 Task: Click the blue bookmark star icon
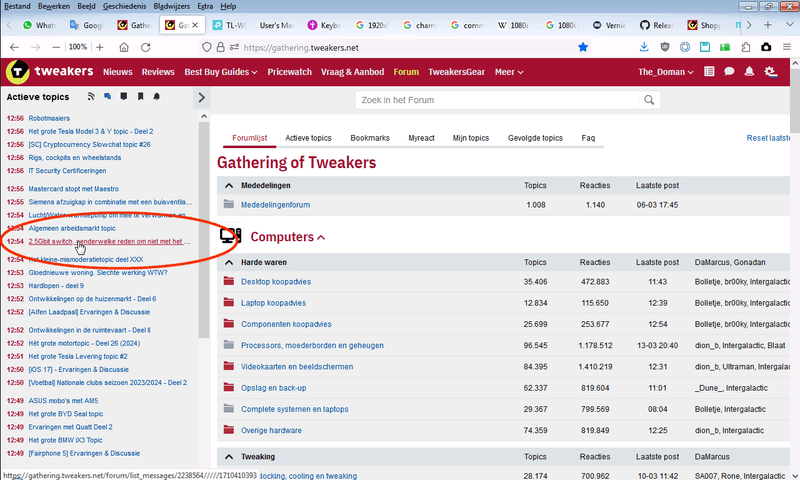[x=583, y=47]
